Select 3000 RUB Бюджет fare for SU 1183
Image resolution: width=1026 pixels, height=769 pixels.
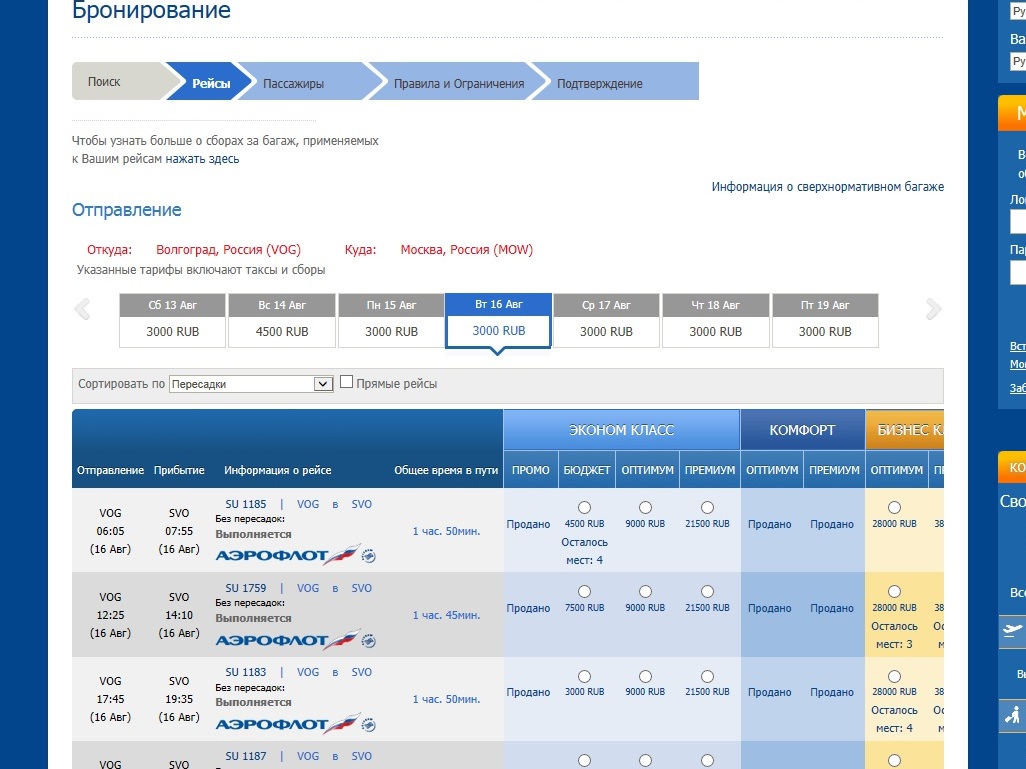pos(584,676)
